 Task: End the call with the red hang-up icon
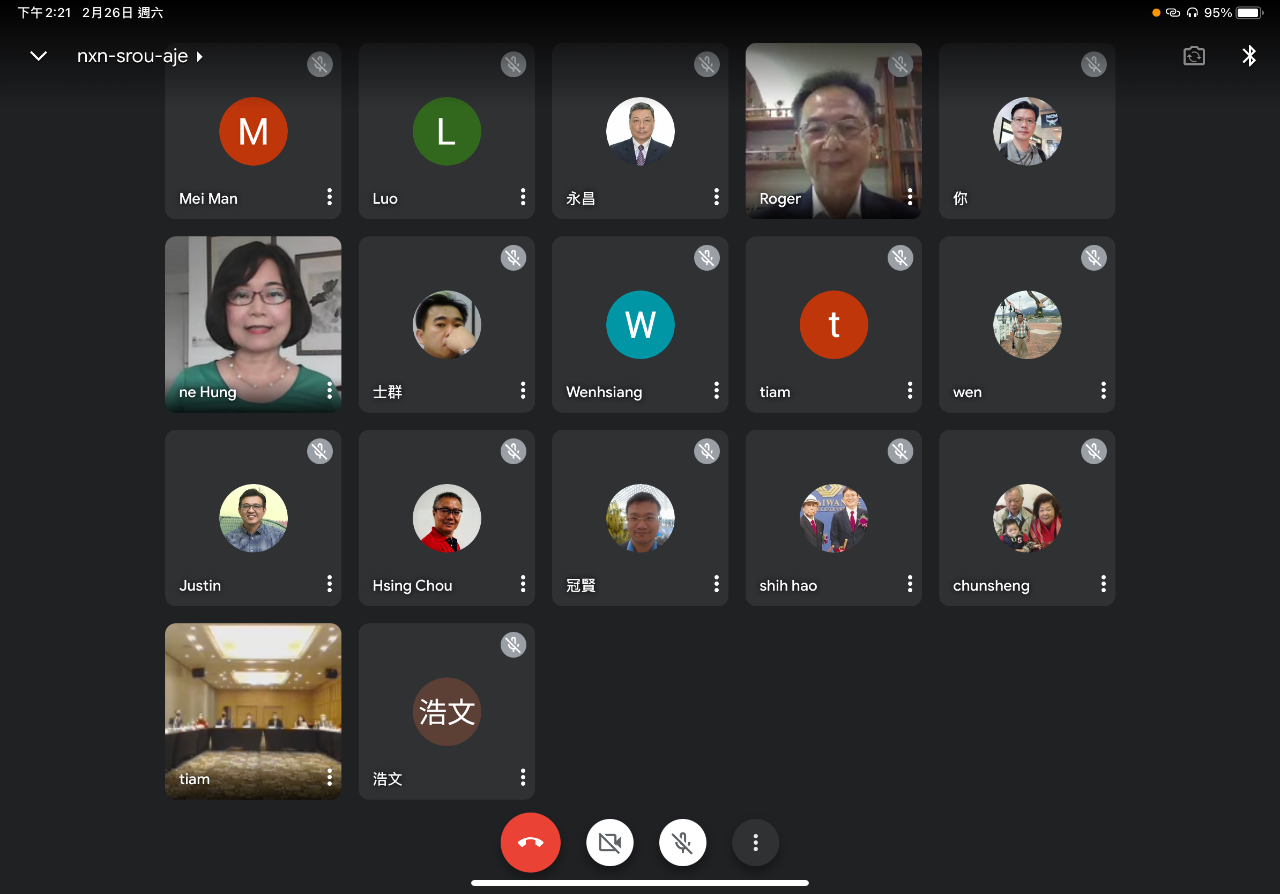[530, 842]
